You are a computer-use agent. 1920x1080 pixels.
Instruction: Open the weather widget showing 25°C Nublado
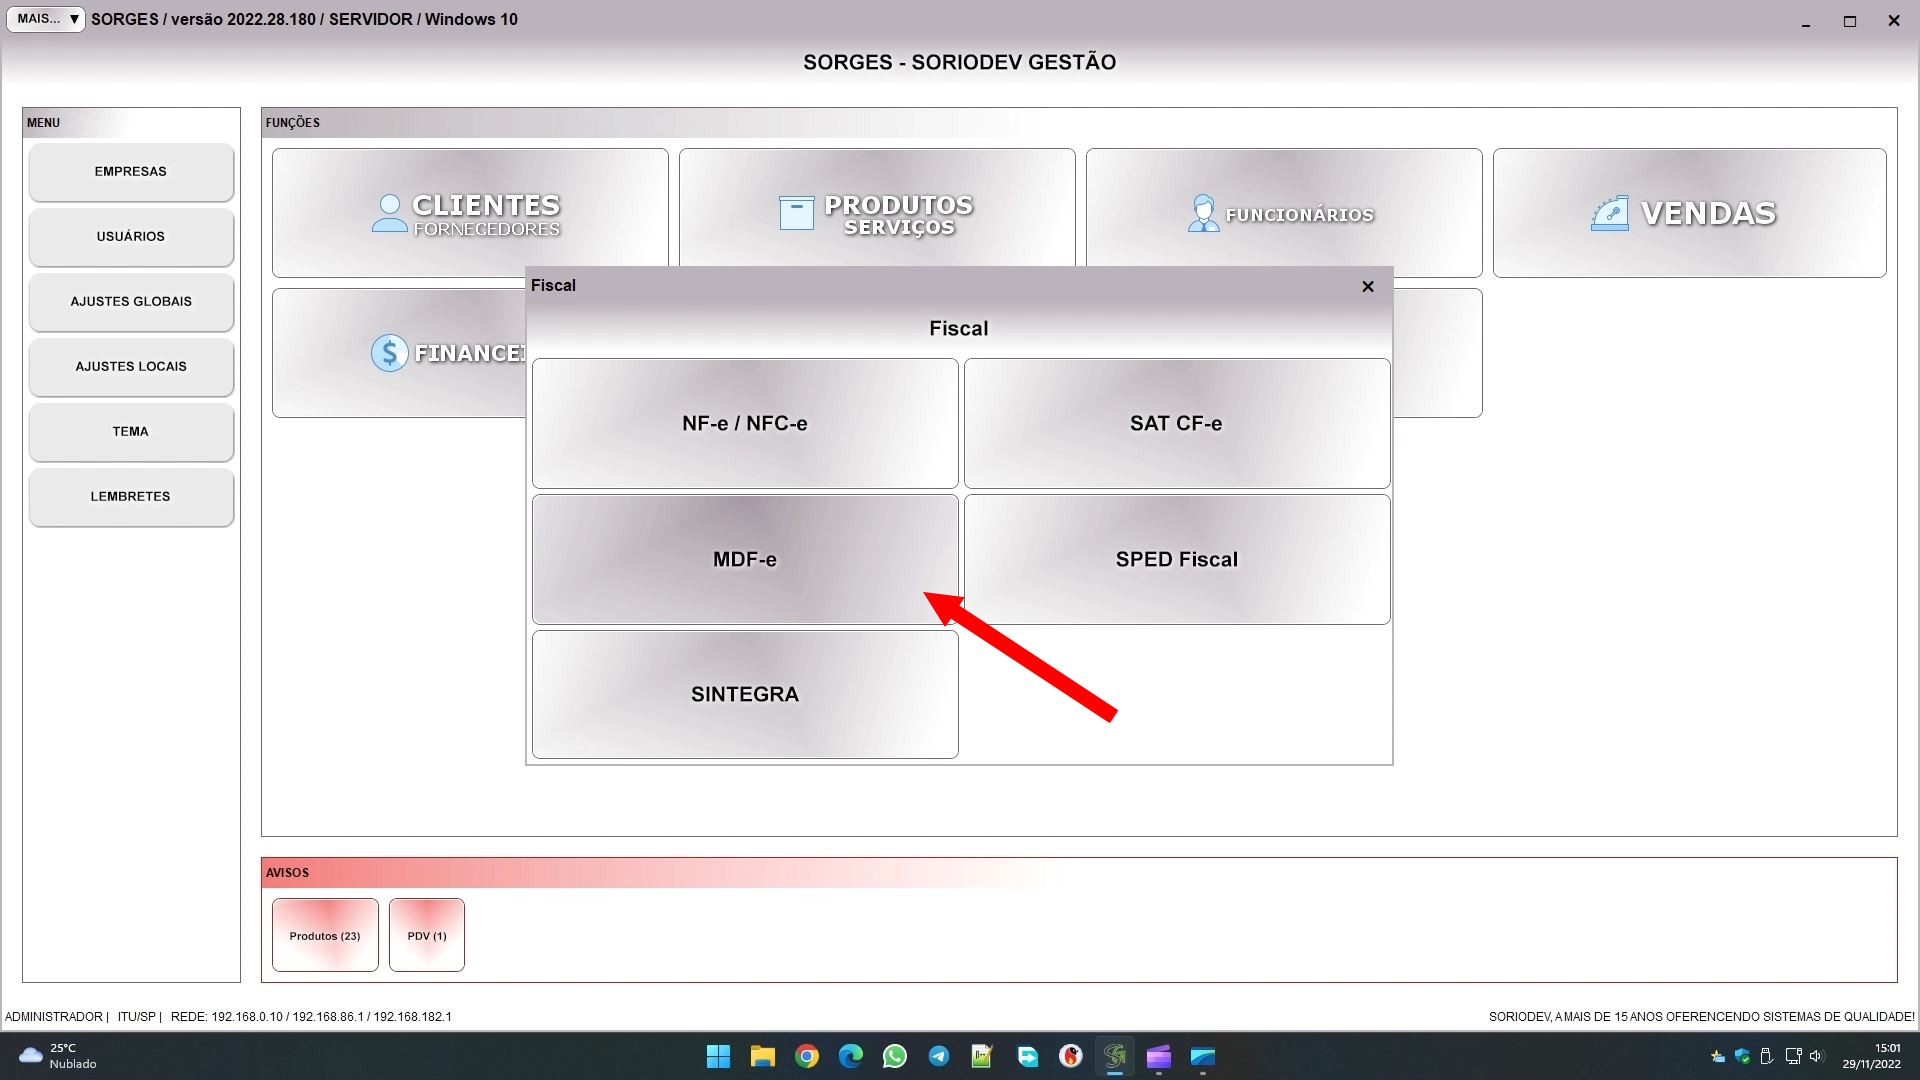[58, 1057]
